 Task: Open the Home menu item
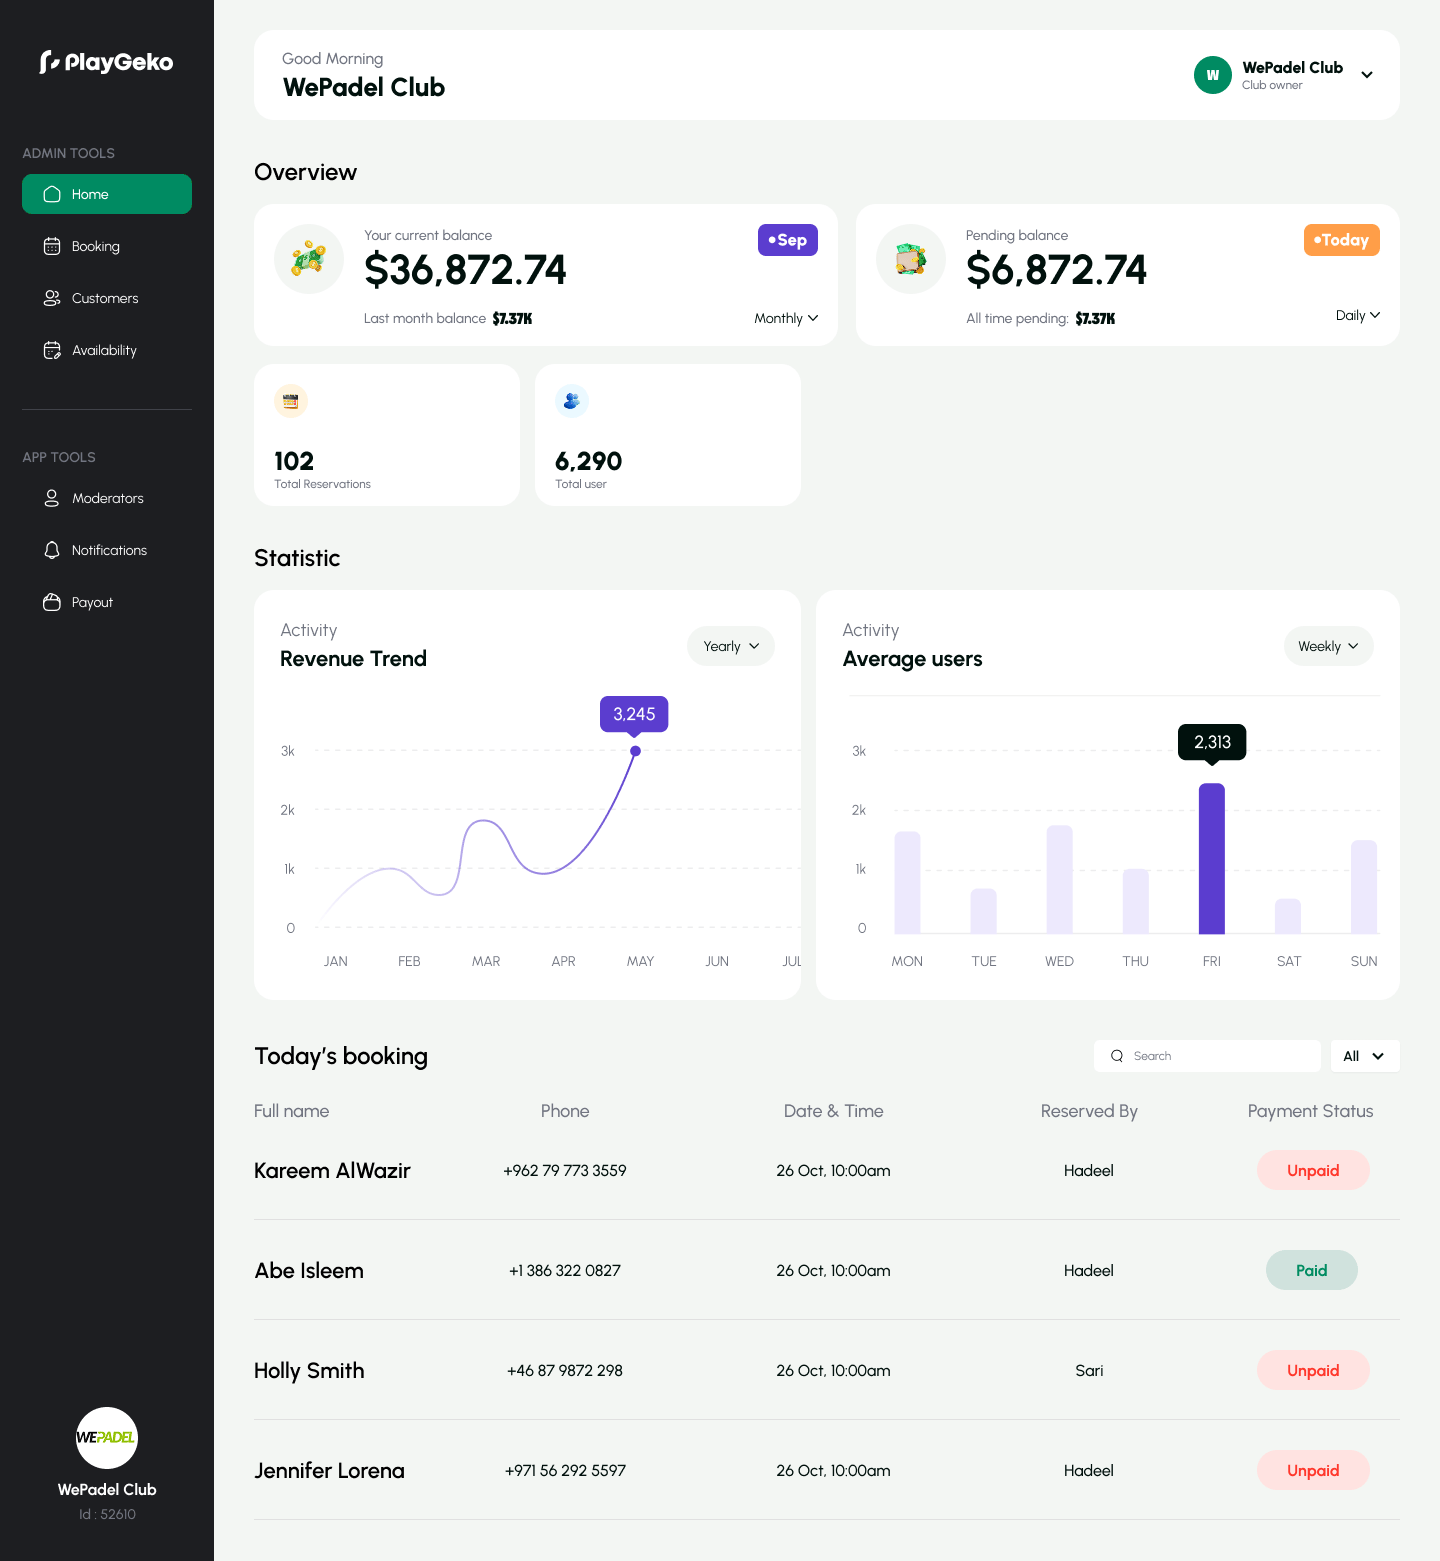click(x=107, y=194)
